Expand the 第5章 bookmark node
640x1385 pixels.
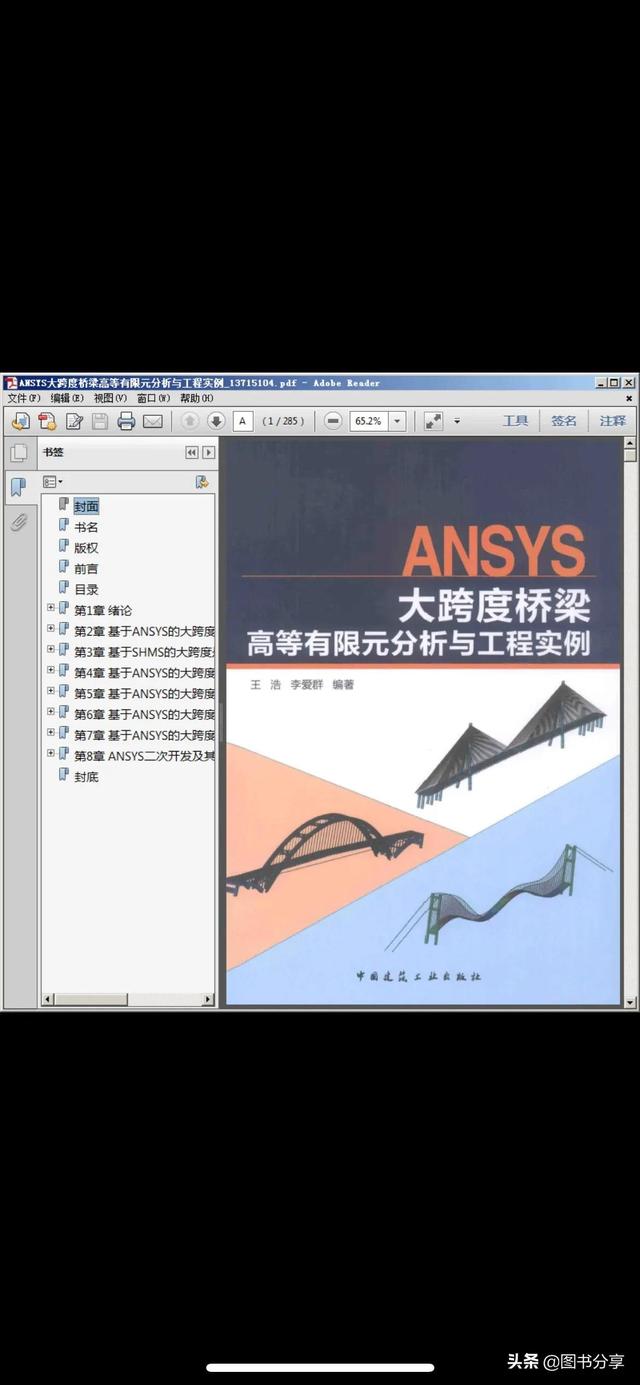pyautogui.click(x=51, y=691)
